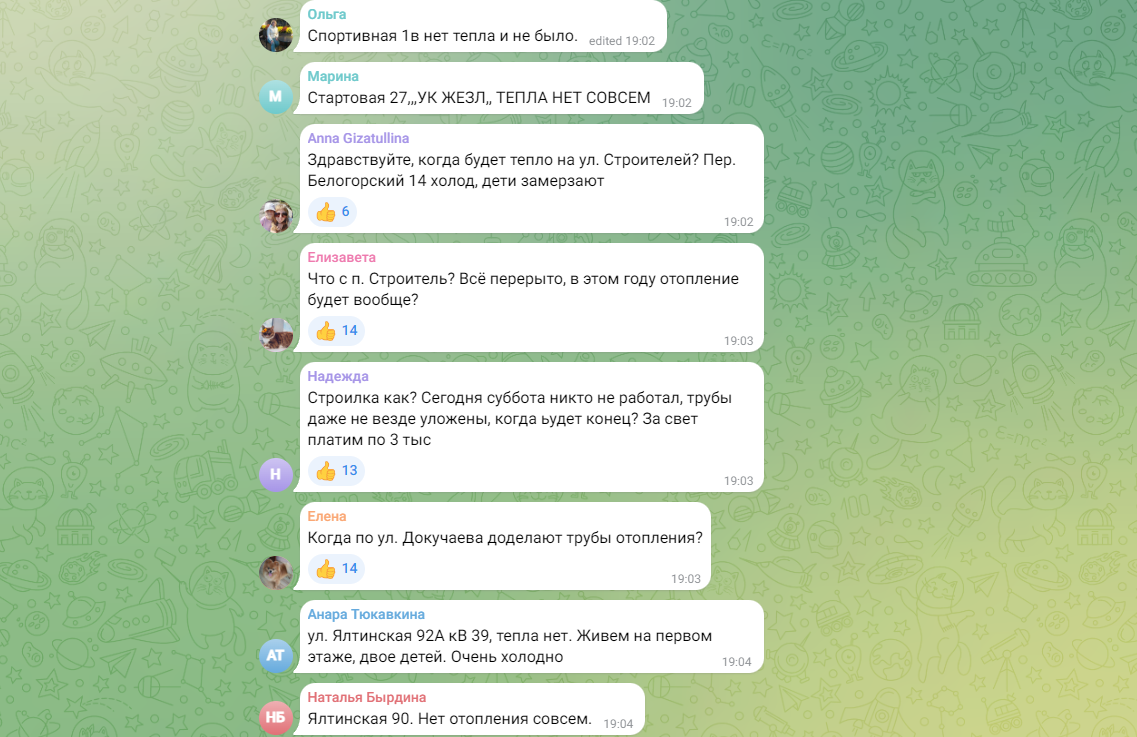Open sender name Anna Gizatullina

pos(358,139)
